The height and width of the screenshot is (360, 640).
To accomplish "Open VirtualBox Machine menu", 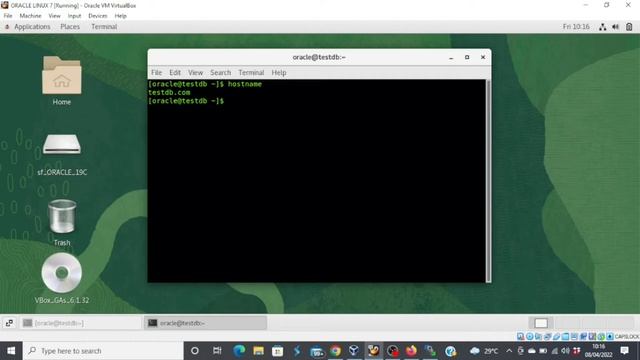I will [x=30, y=16].
